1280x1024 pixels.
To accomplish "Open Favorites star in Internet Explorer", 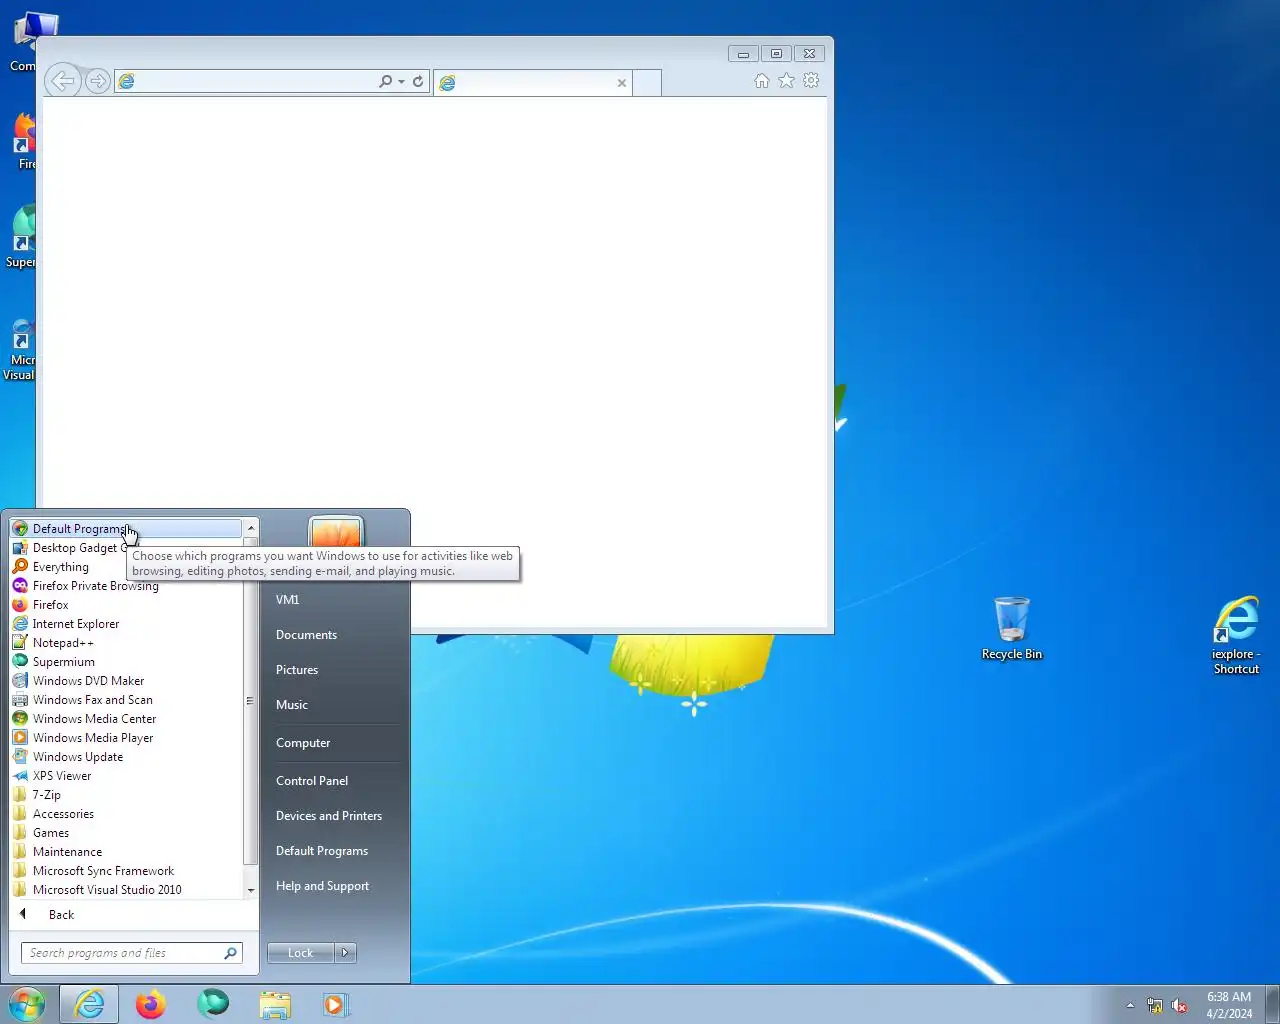I will (x=787, y=81).
